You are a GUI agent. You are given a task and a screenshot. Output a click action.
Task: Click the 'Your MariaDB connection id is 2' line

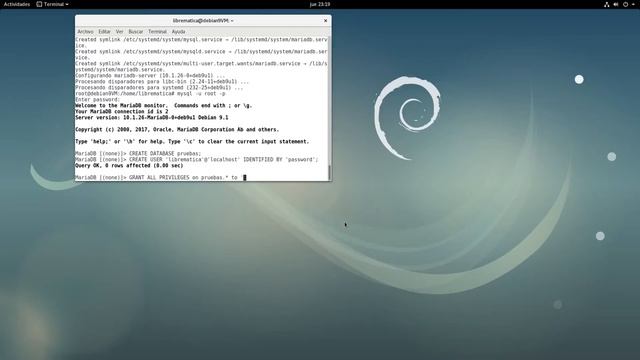pyautogui.click(x=121, y=111)
